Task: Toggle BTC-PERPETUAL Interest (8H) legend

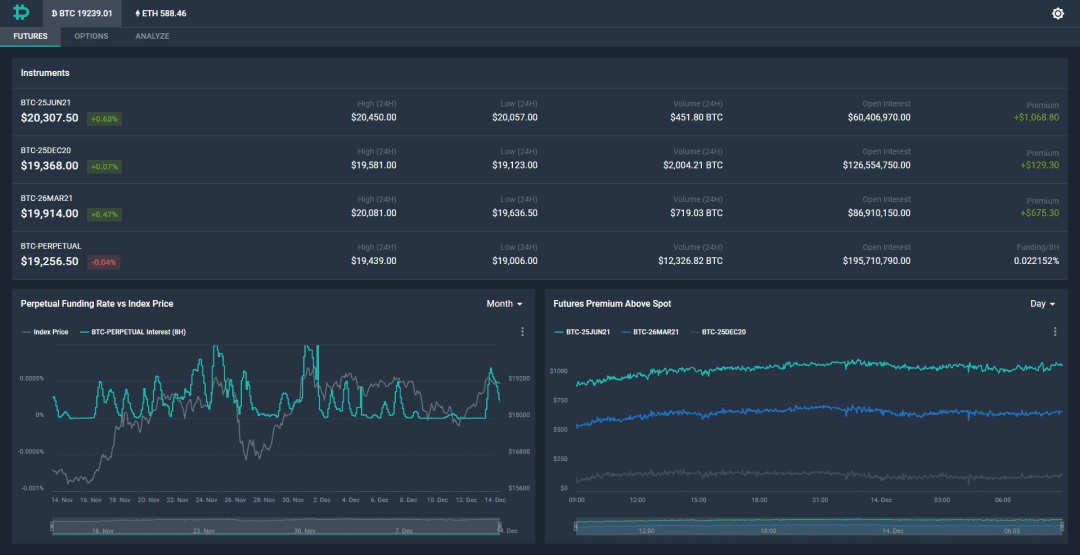Action: click(x=133, y=332)
